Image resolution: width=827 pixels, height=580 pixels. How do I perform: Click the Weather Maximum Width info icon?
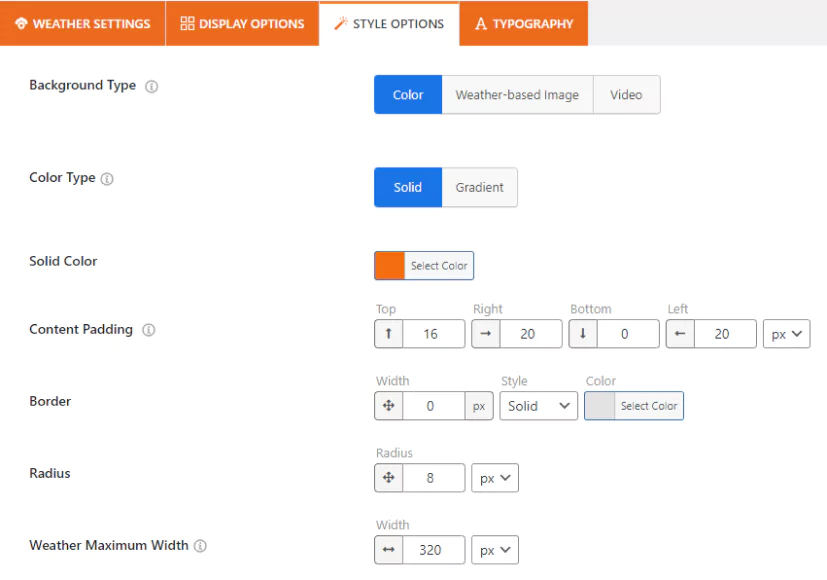(x=200, y=546)
